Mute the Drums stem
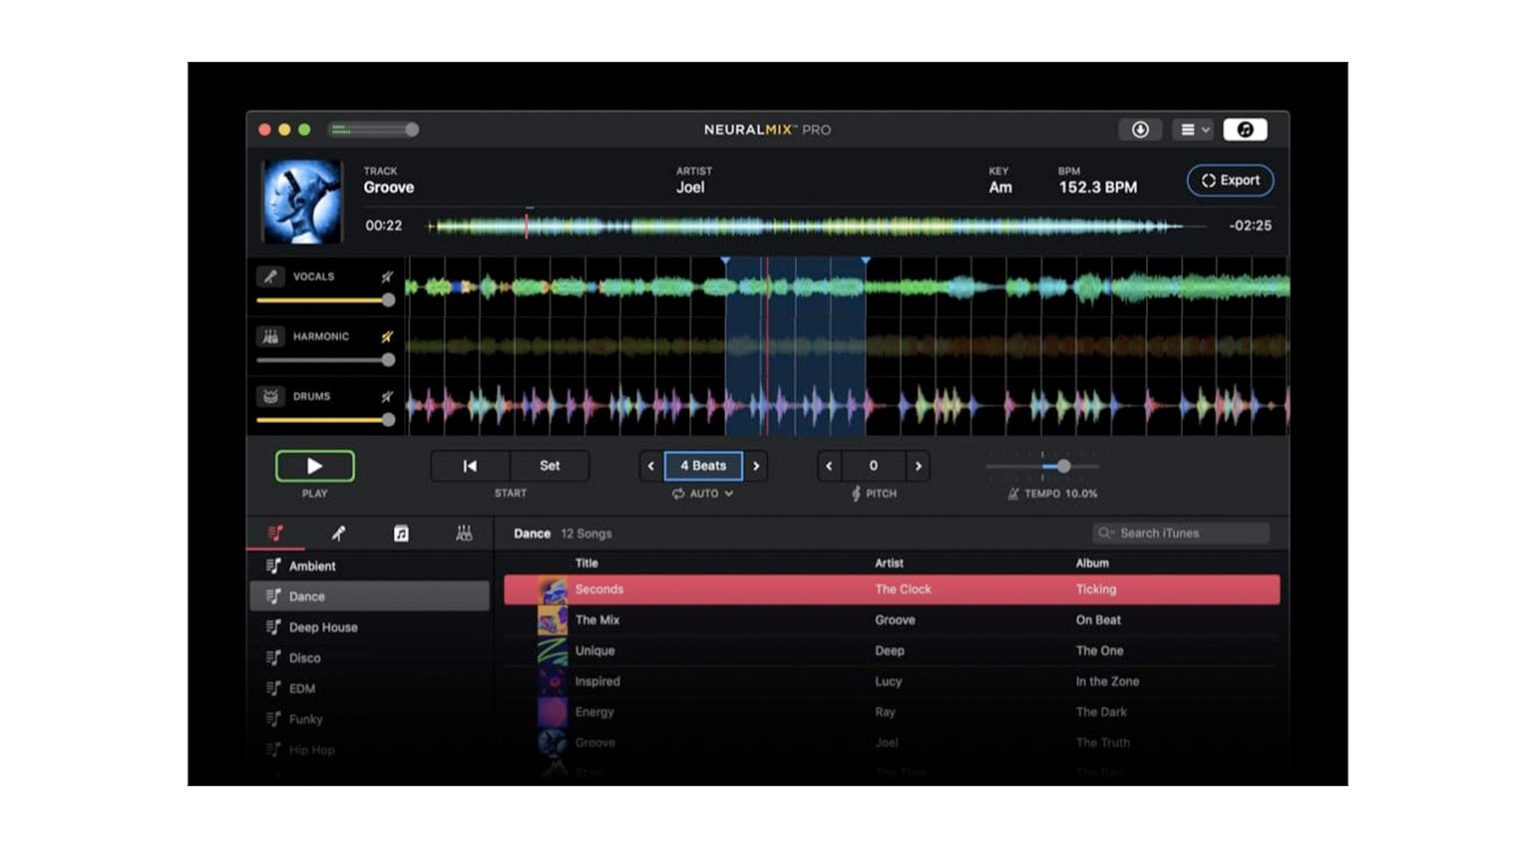 pos(386,396)
